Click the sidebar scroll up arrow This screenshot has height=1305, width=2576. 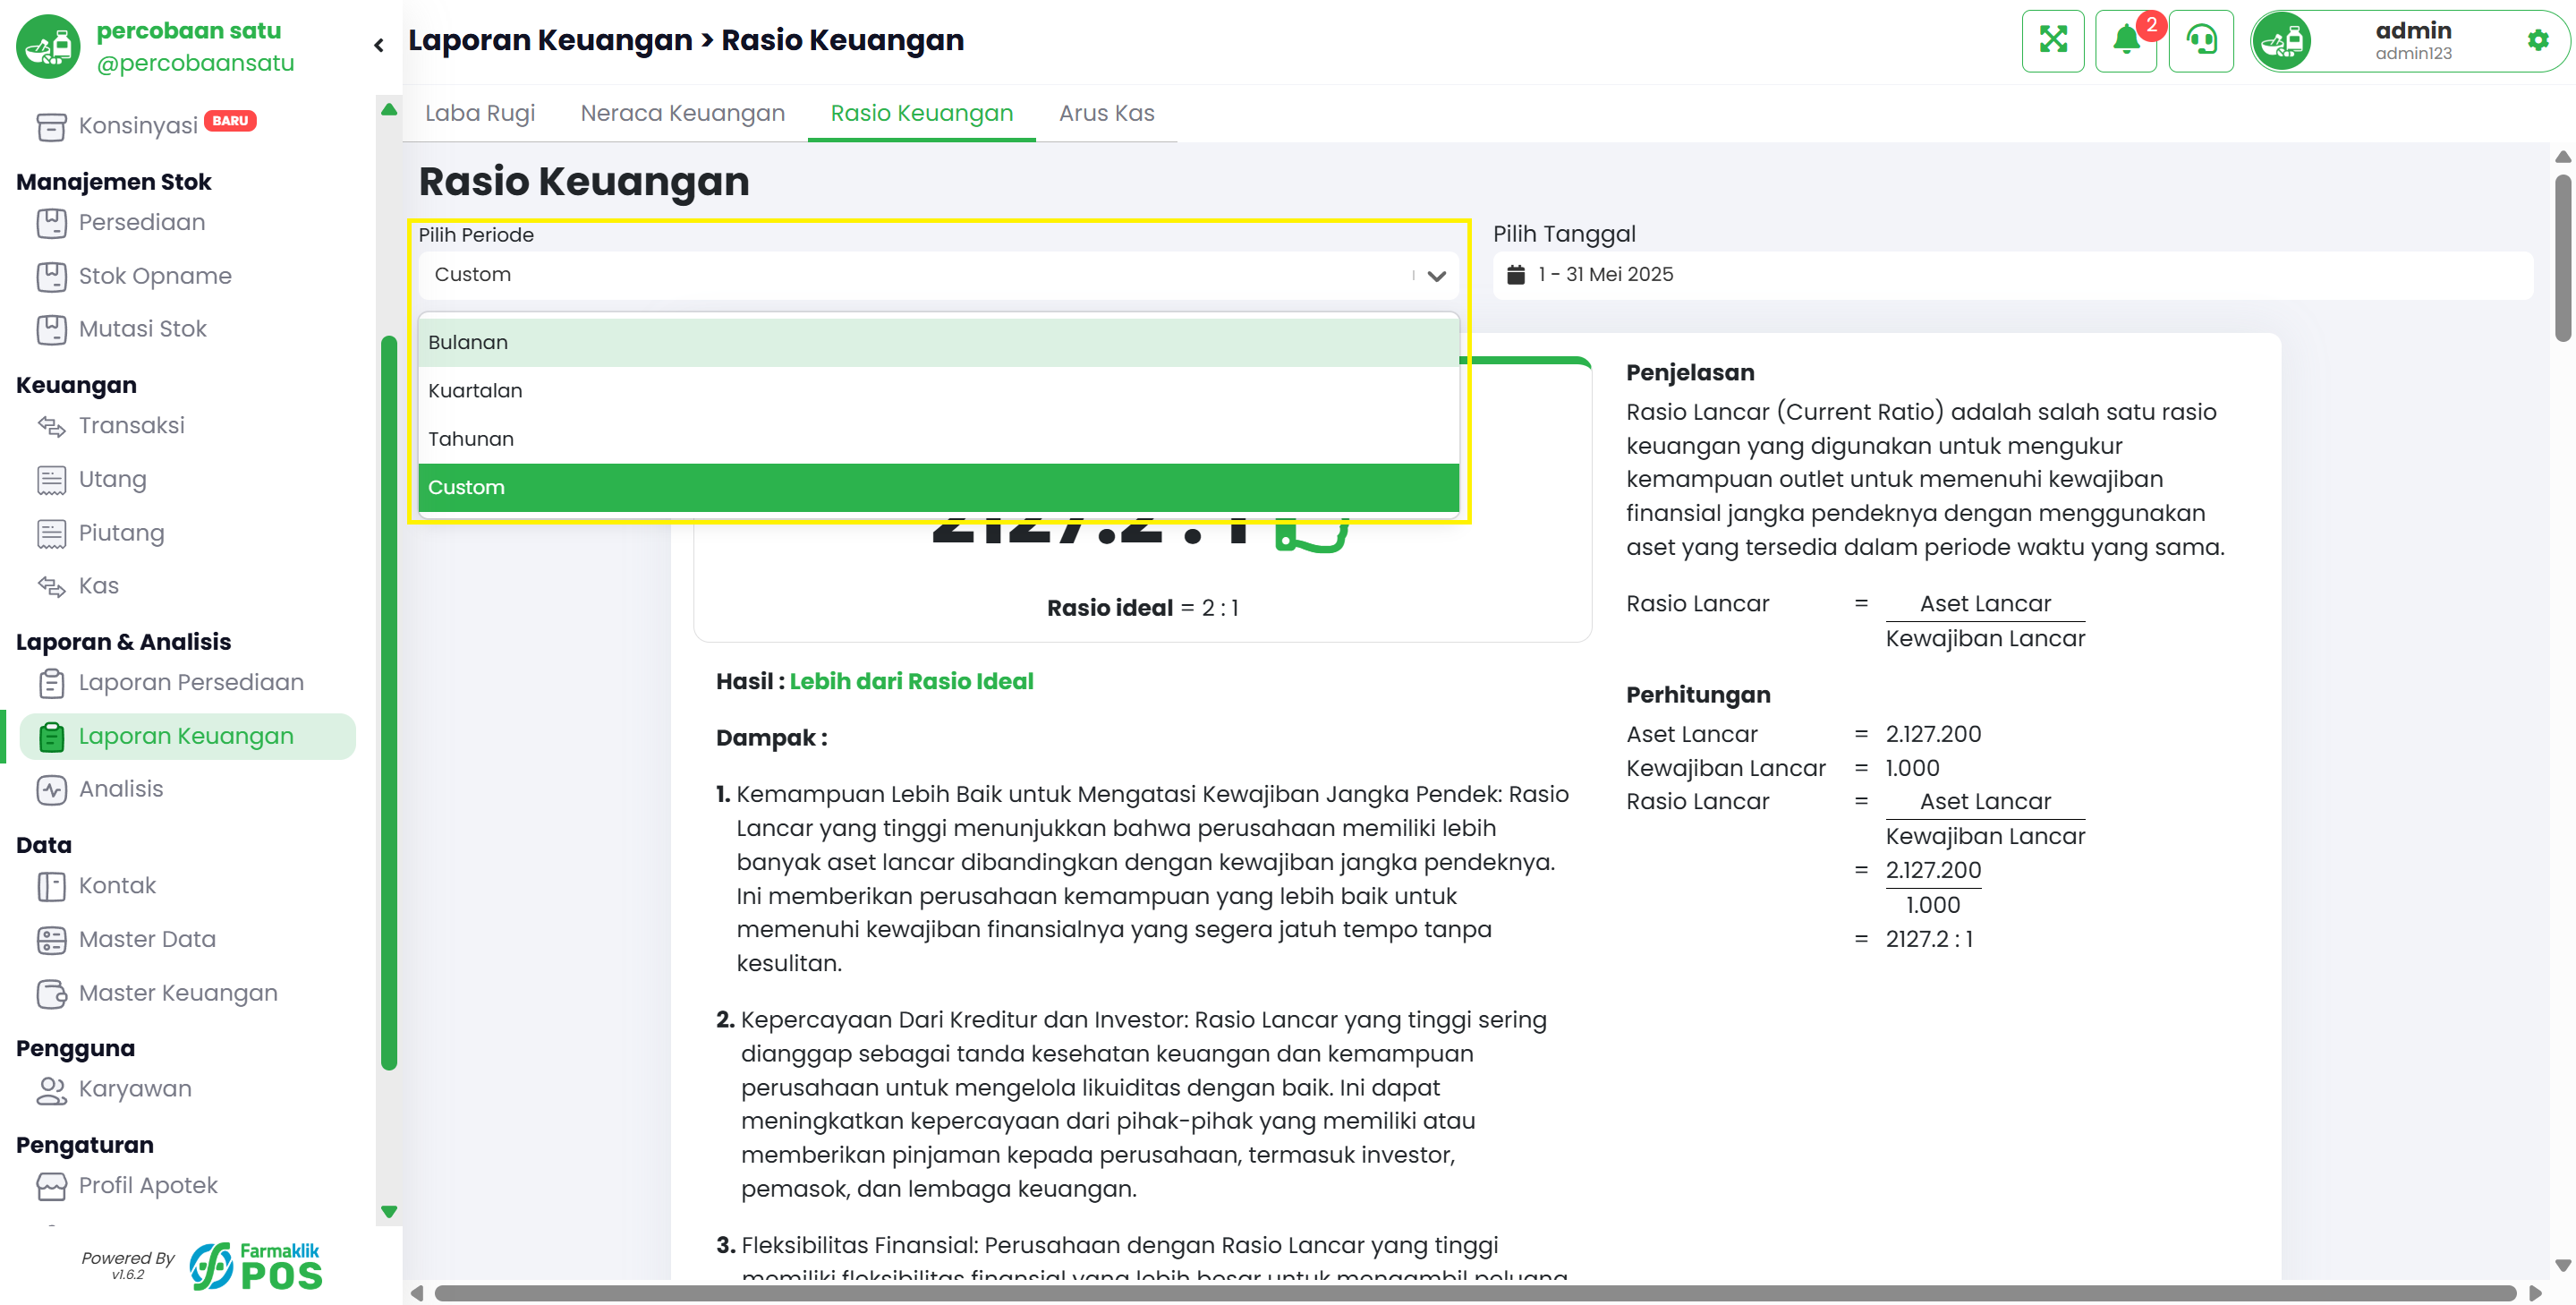point(389,111)
